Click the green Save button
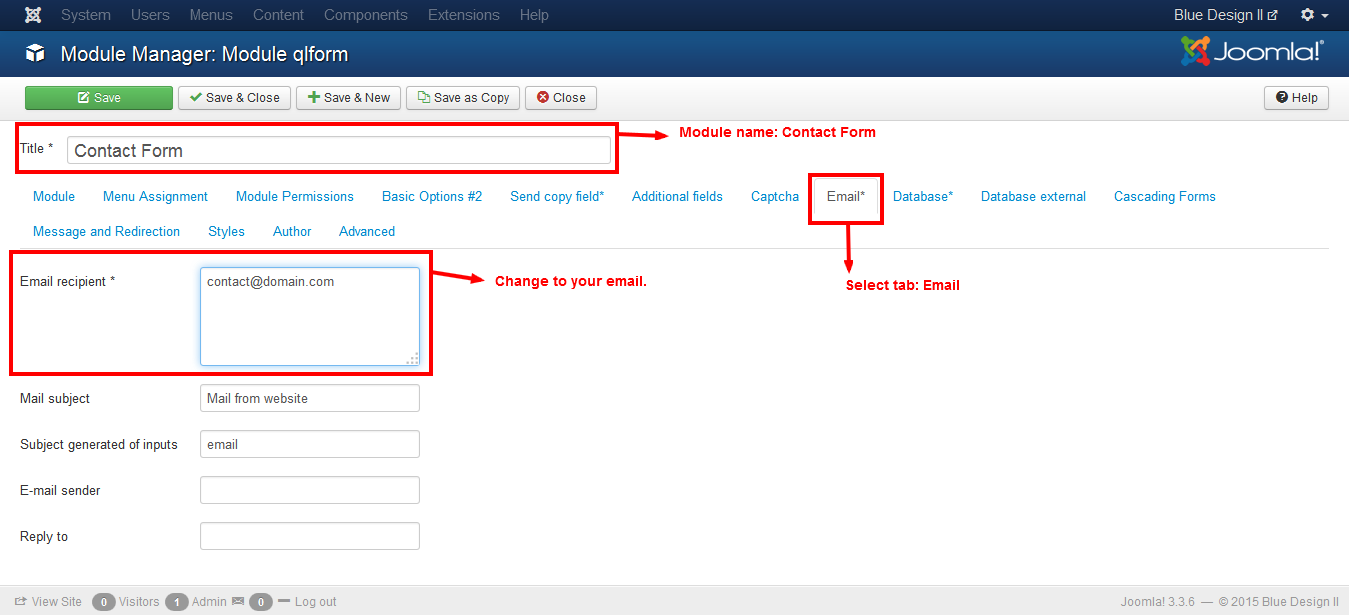 tap(99, 98)
